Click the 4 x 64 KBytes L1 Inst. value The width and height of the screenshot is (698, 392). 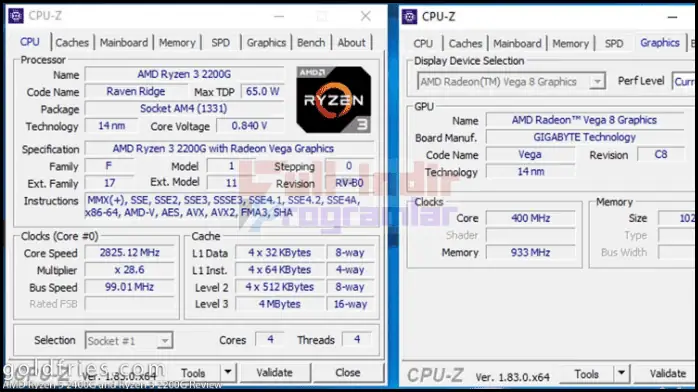280,270
